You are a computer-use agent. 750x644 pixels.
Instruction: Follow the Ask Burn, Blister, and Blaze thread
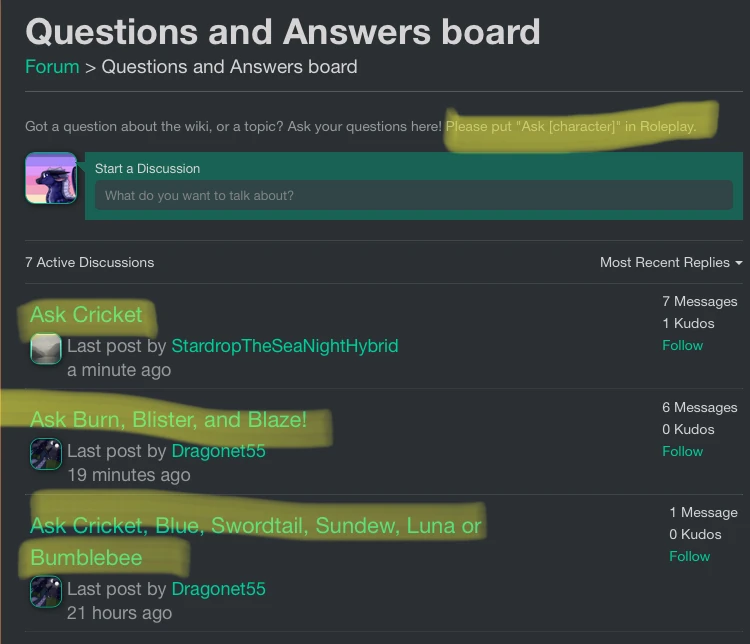[x=682, y=451]
